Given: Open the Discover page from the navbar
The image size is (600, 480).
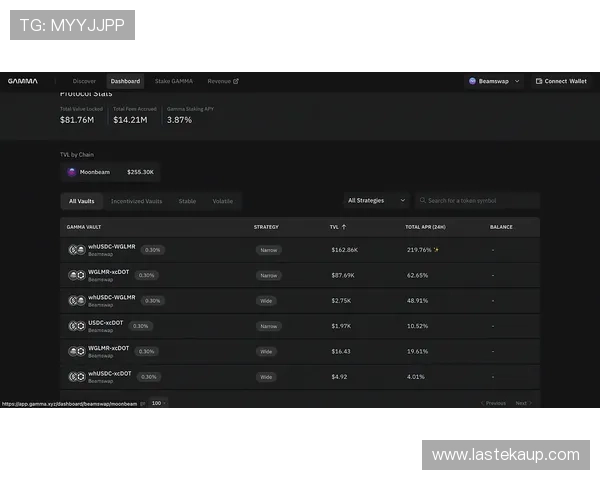Looking at the screenshot, I should click(84, 81).
